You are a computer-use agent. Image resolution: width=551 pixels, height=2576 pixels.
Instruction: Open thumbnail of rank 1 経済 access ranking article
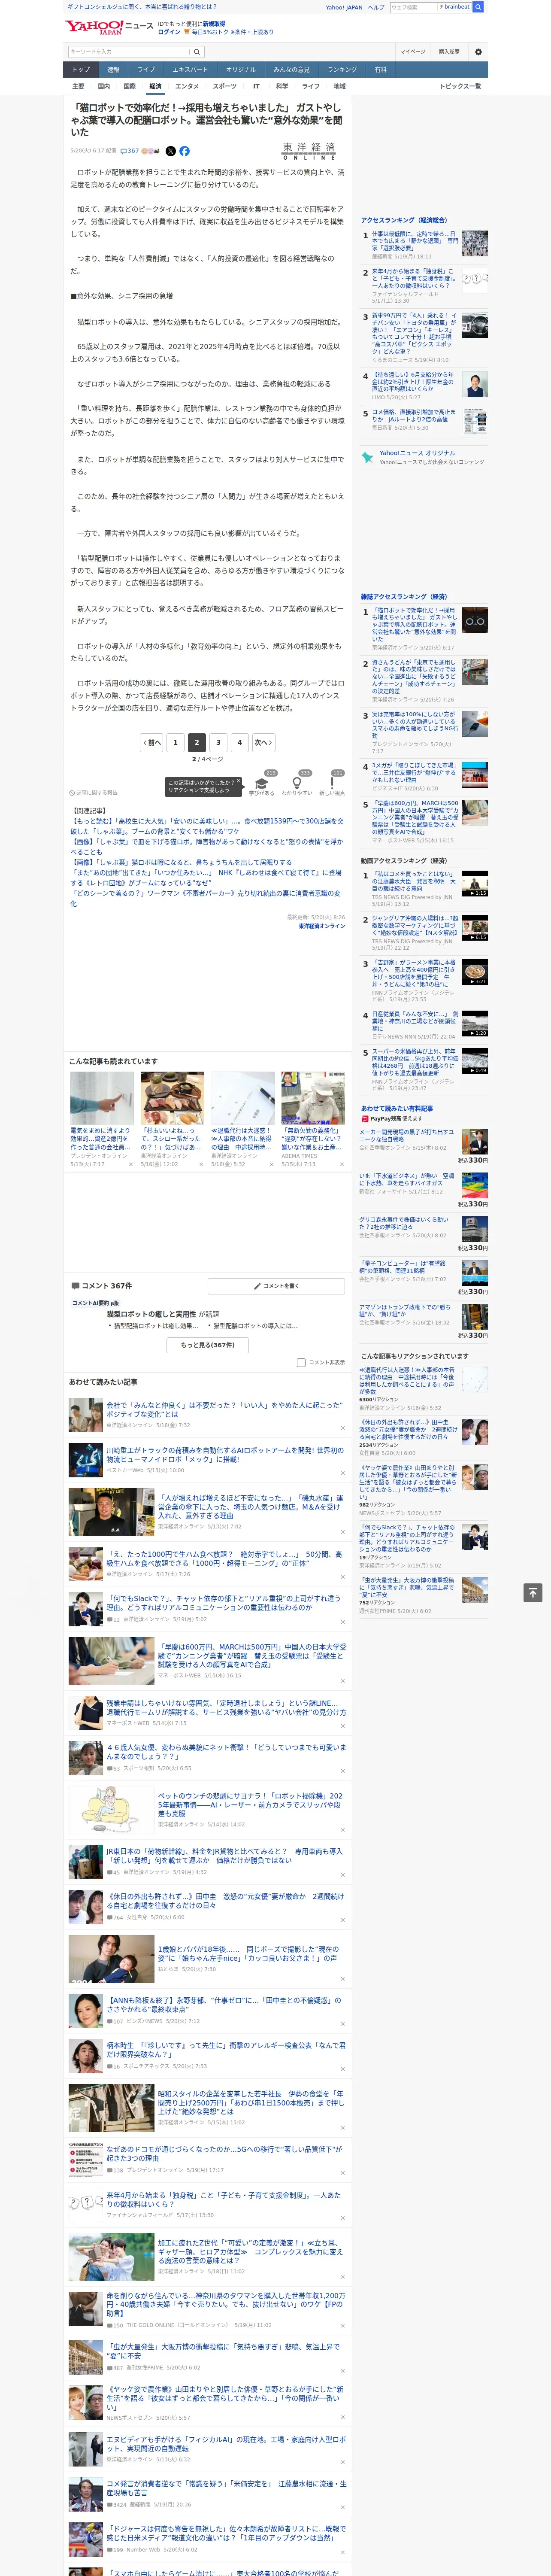click(475, 243)
